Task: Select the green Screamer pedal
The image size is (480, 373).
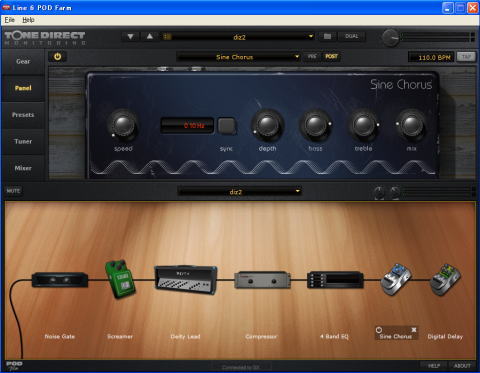Action: (x=120, y=279)
